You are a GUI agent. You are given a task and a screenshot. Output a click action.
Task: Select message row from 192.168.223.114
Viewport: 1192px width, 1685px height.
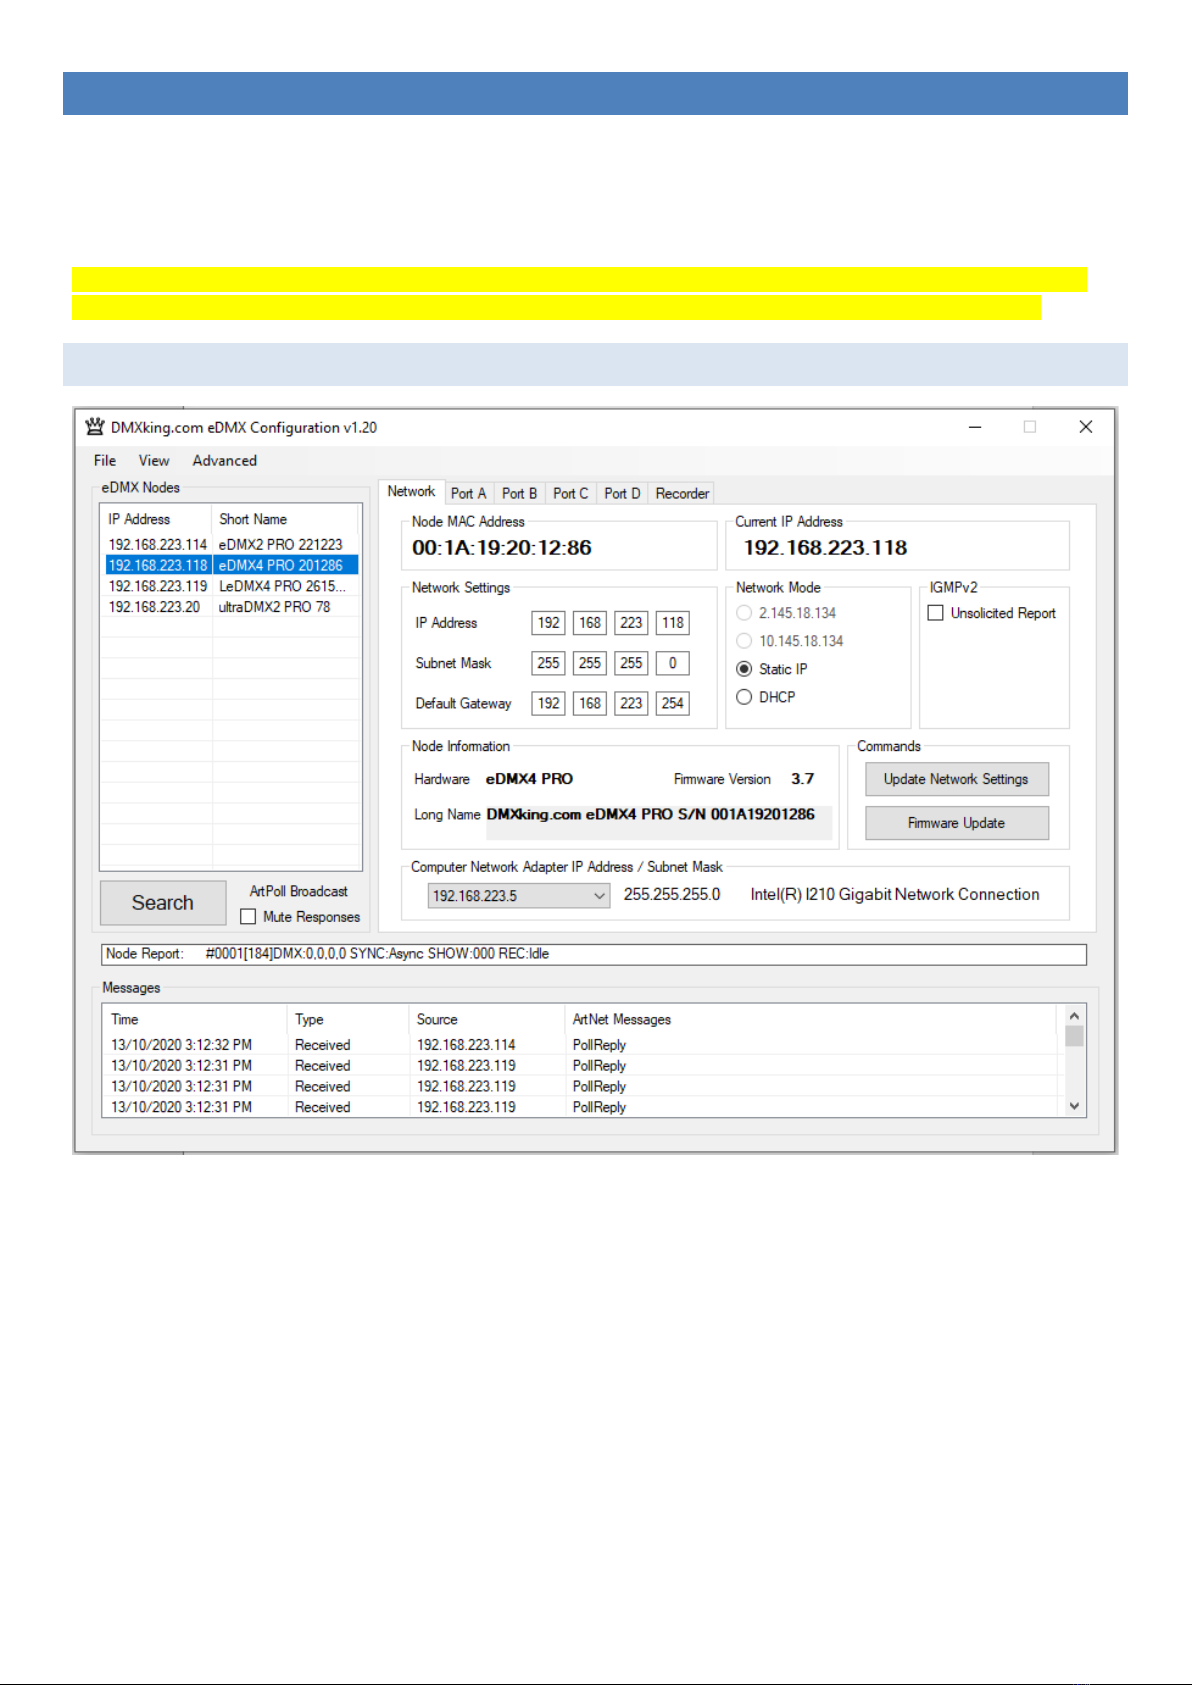coord(581,1045)
